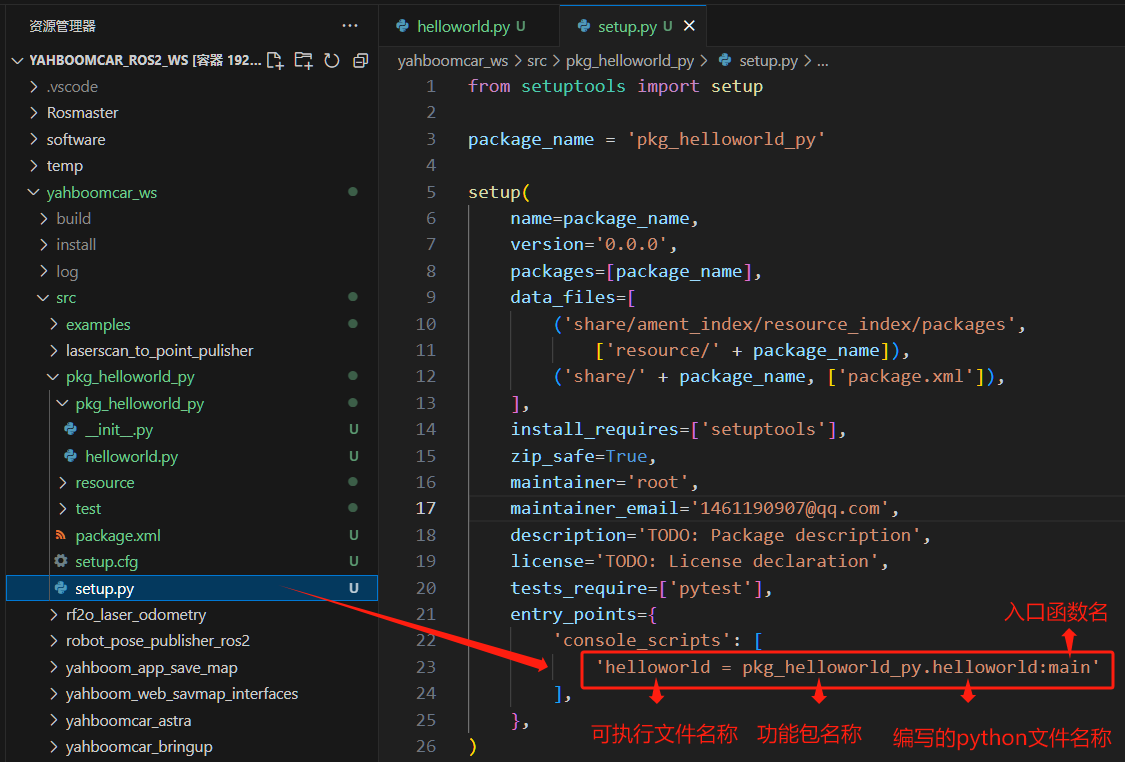Select the setup.py editor tab
This screenshot has height=762, width=1125.
pos(626,27)
